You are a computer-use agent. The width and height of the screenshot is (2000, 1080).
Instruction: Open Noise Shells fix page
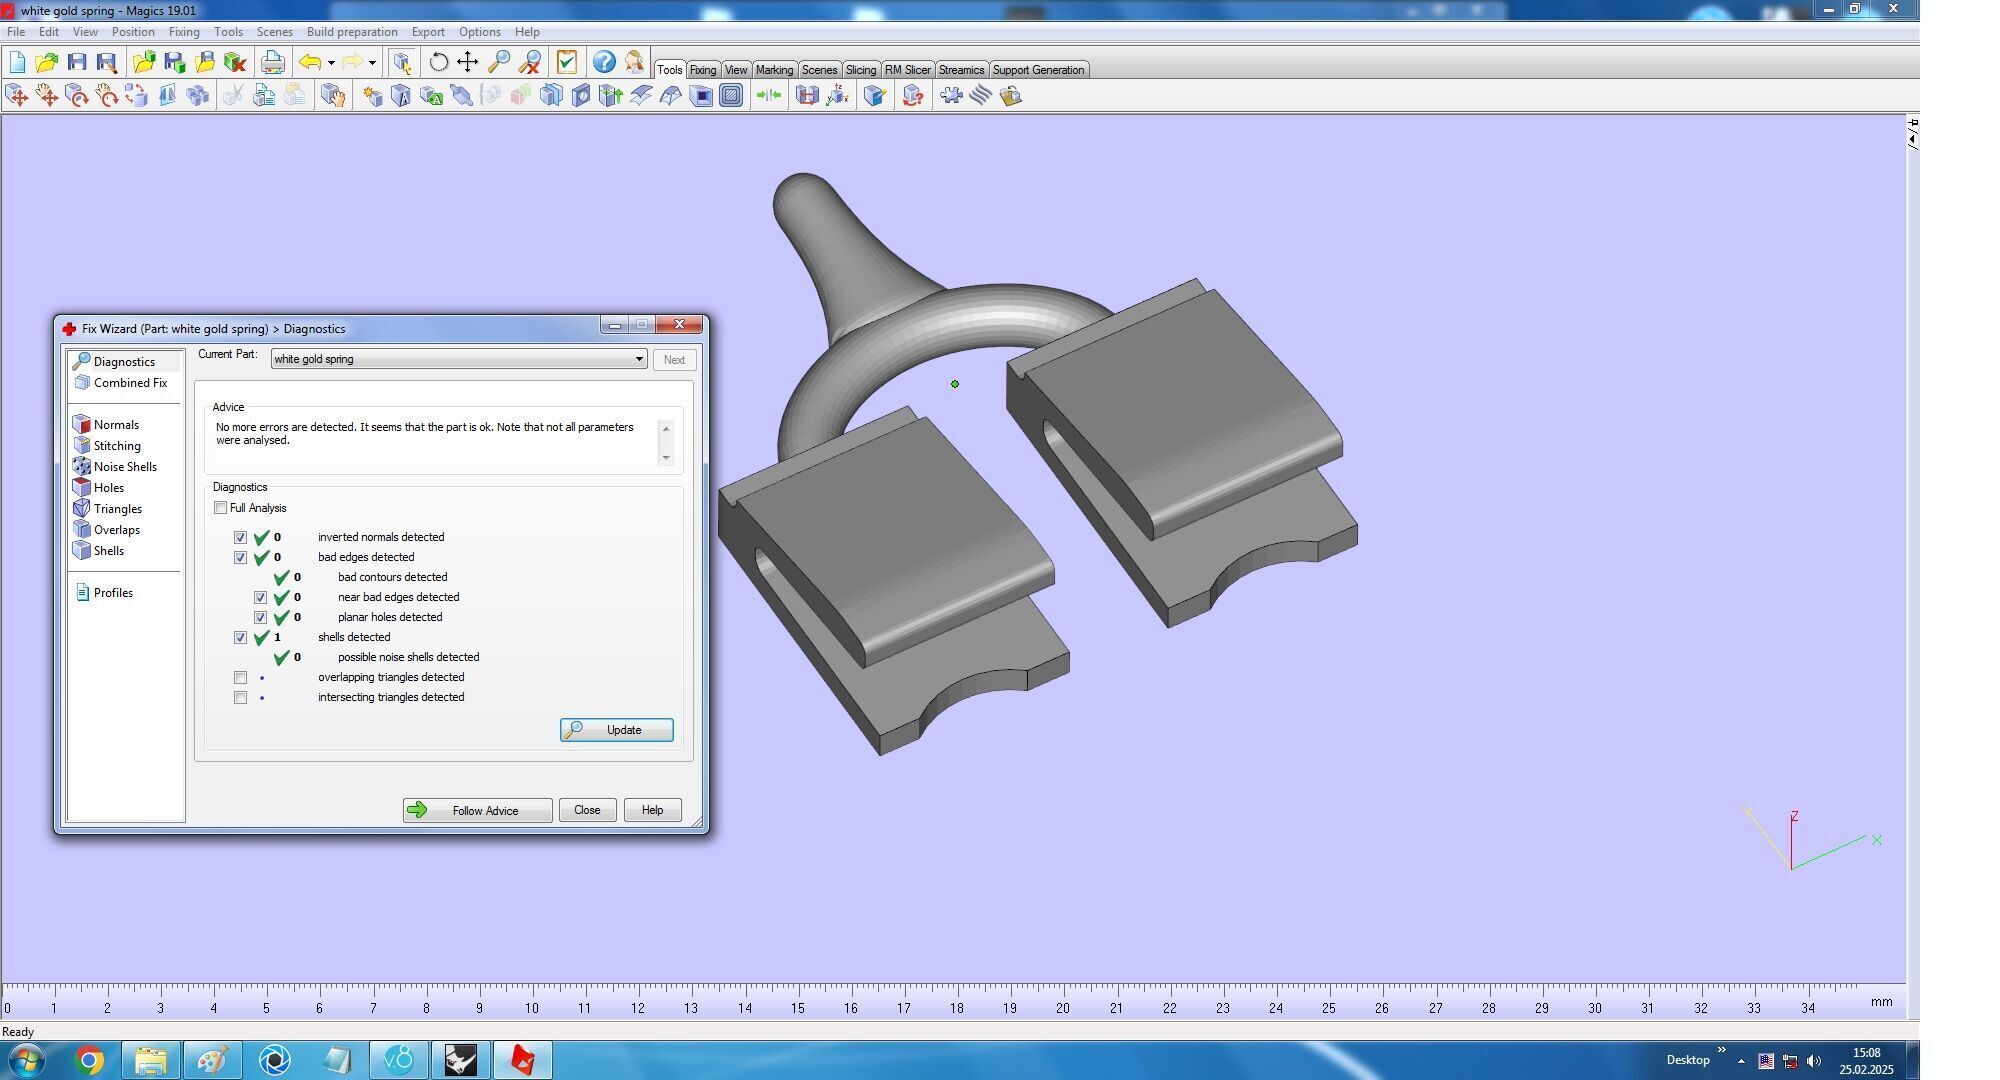tap(124, 467)
